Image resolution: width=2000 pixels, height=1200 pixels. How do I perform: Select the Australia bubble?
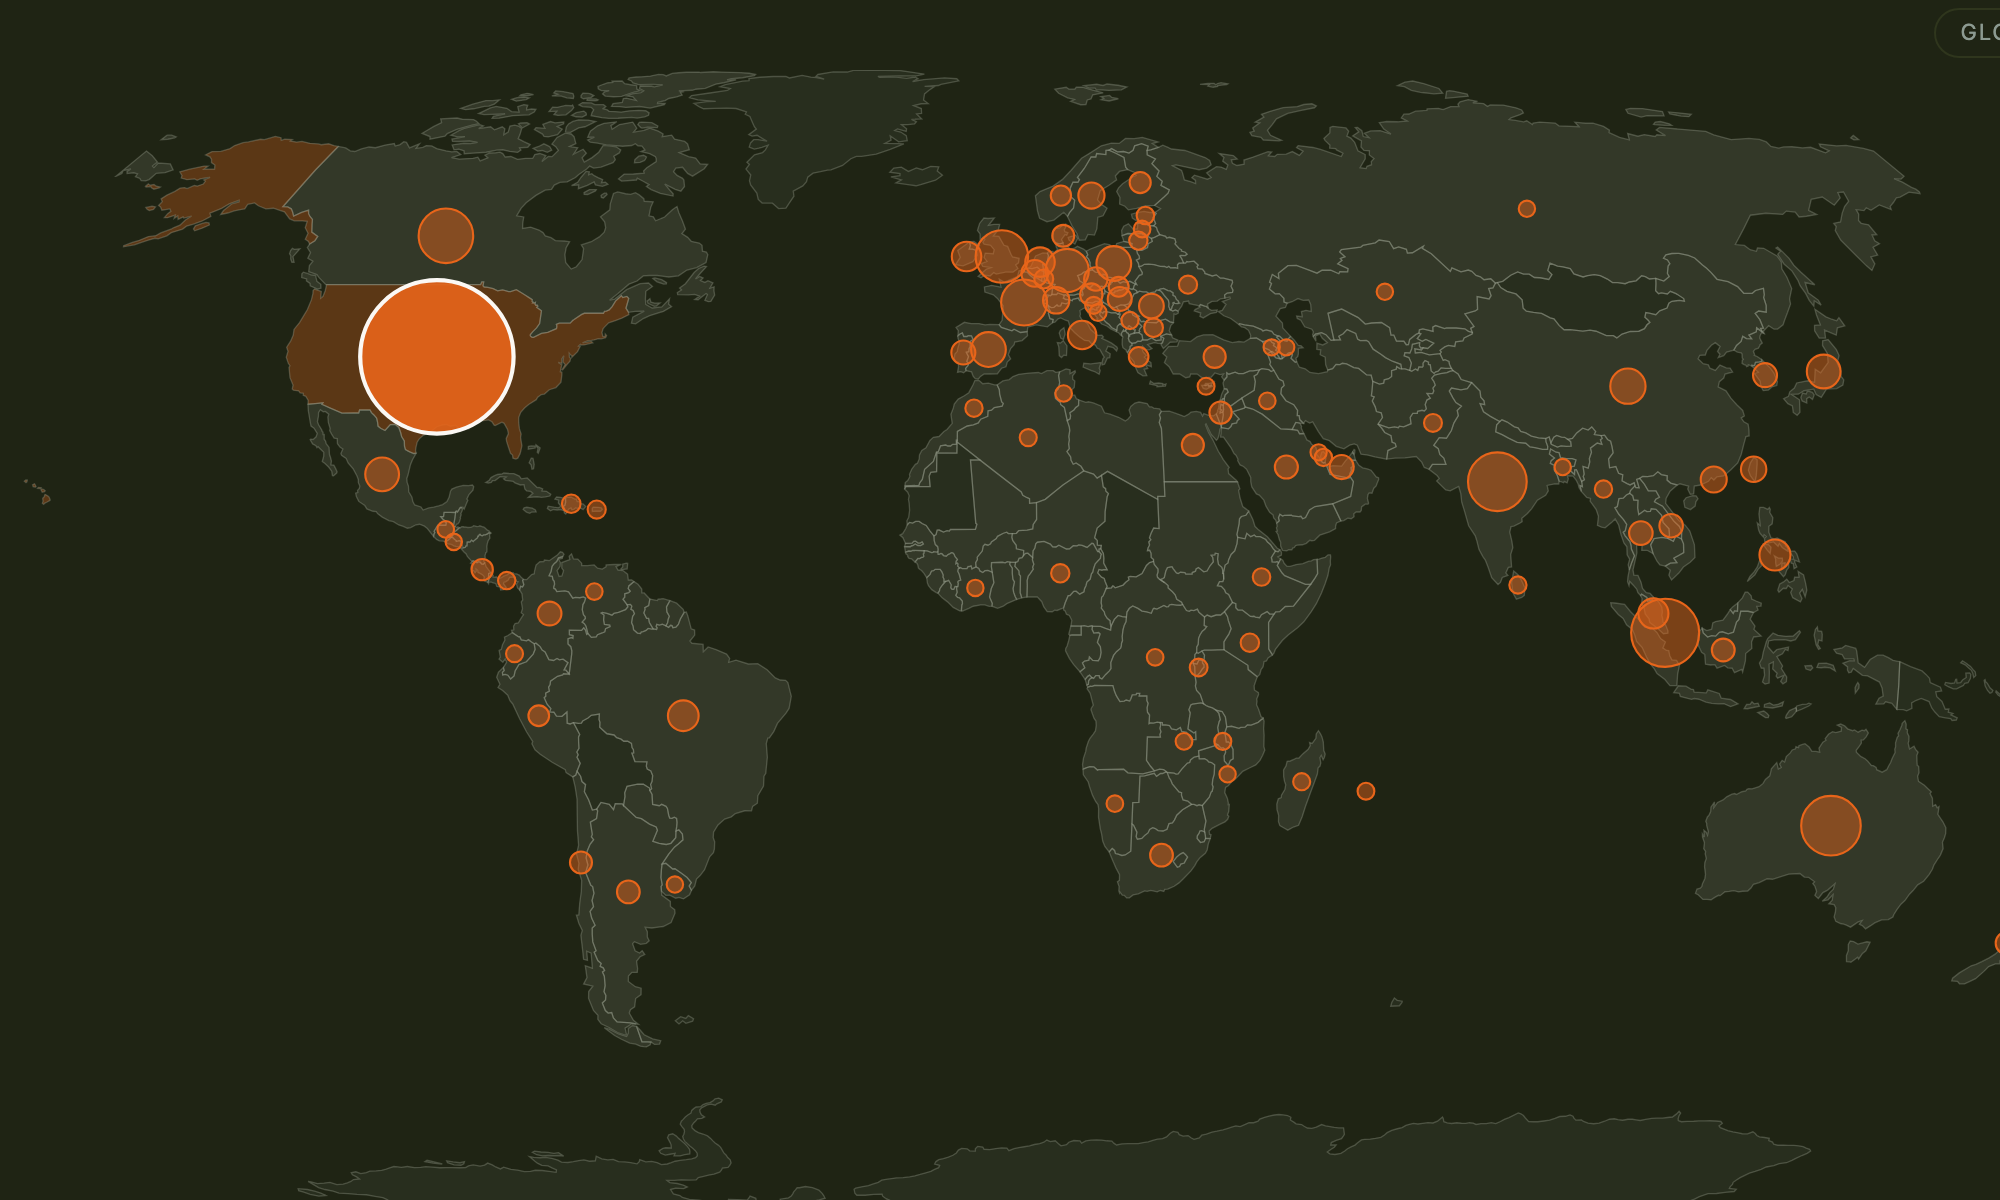1830,825
